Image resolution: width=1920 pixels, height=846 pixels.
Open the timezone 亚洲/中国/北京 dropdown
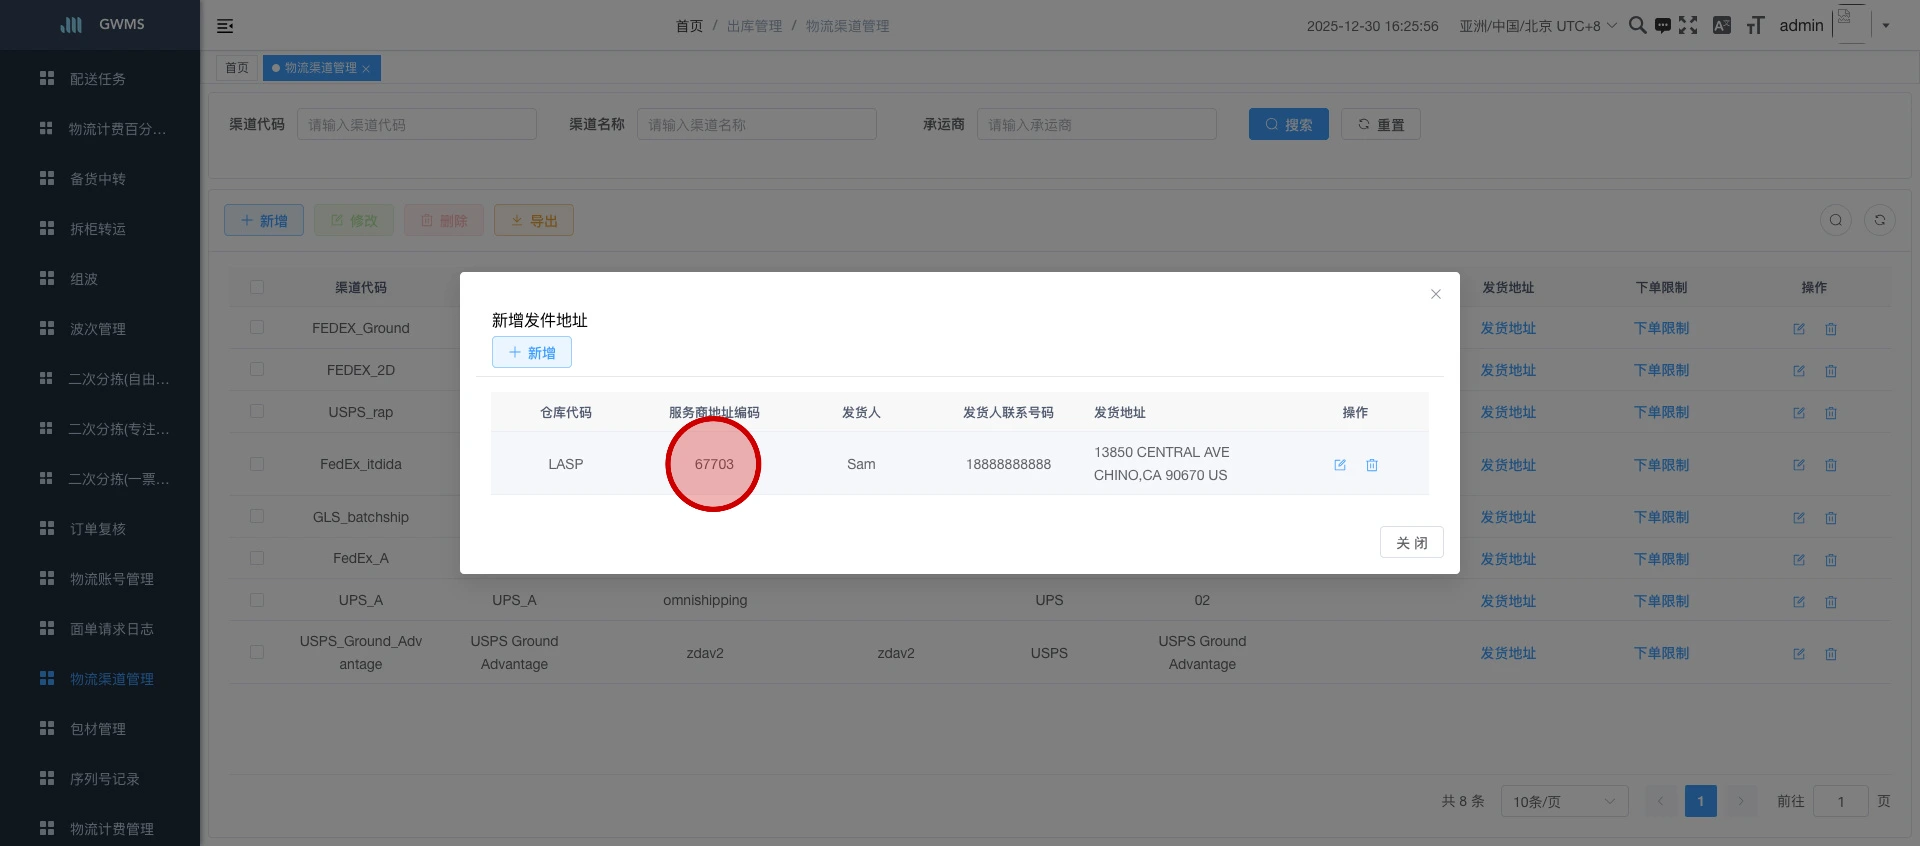click(x=1538, y=26)
